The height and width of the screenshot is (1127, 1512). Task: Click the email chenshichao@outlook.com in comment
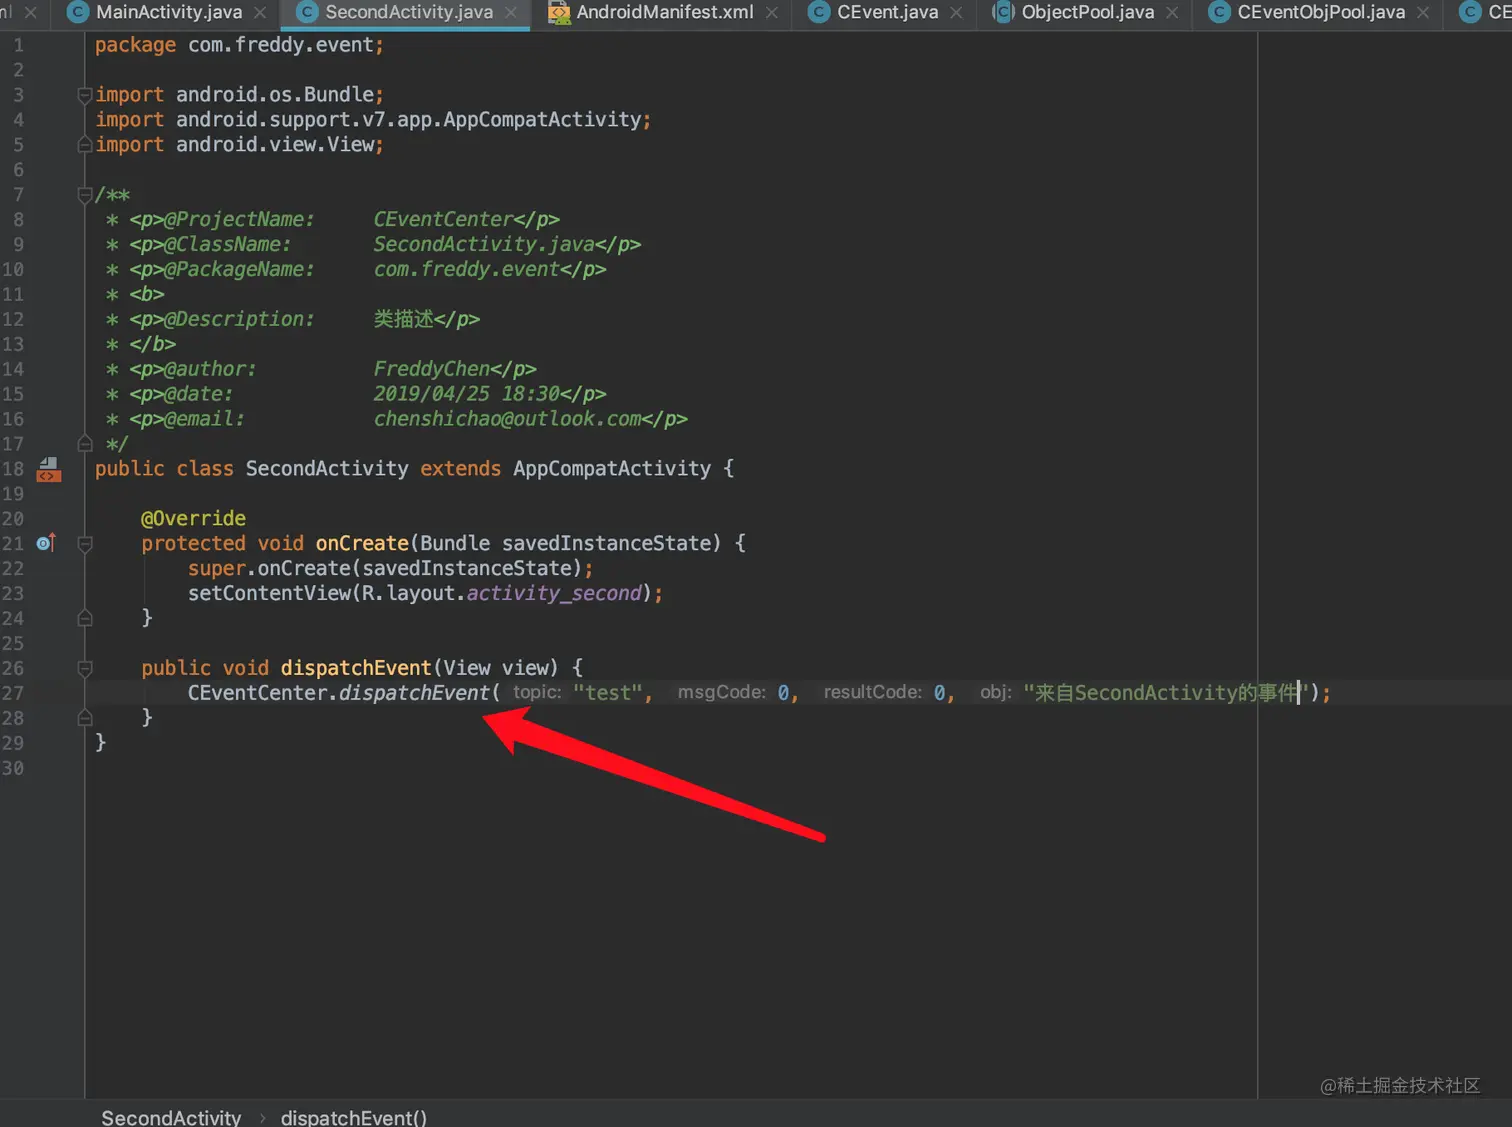(507, 419)
